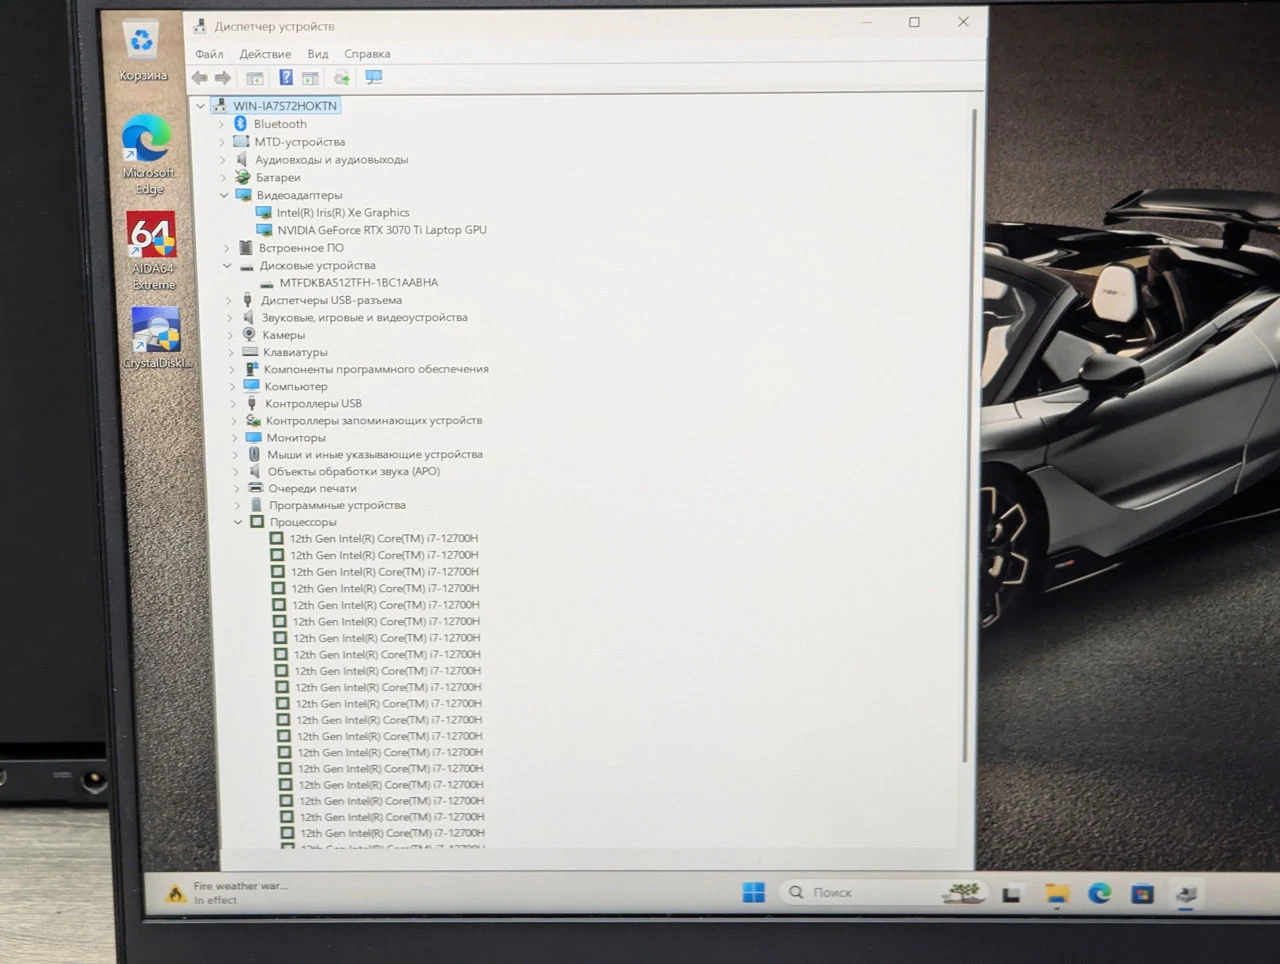
Task: Open the Вид menu
Action: tap(318, 54)
